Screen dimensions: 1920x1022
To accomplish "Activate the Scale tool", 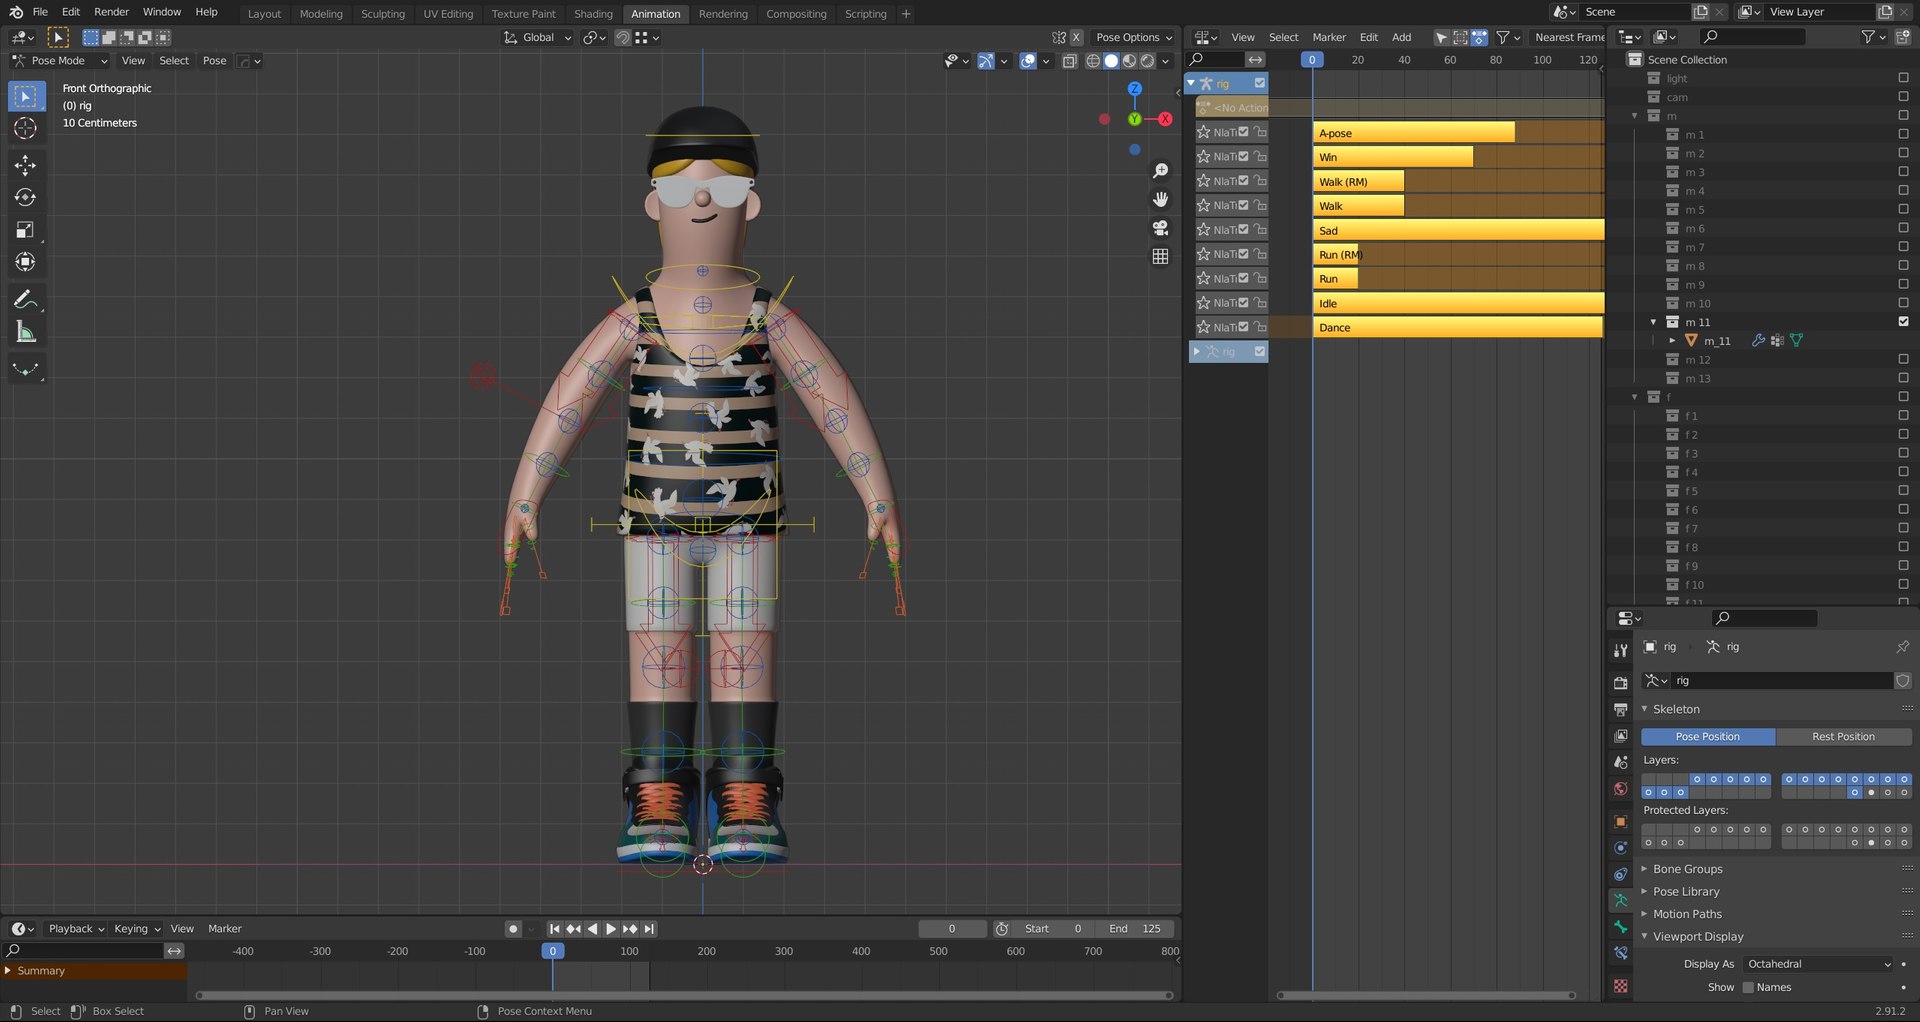I will [26, 230].
